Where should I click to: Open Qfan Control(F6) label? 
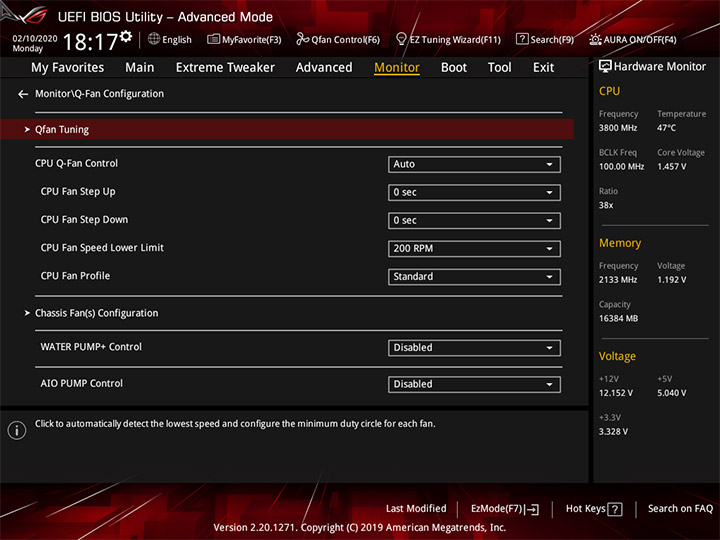click(345, 40)
